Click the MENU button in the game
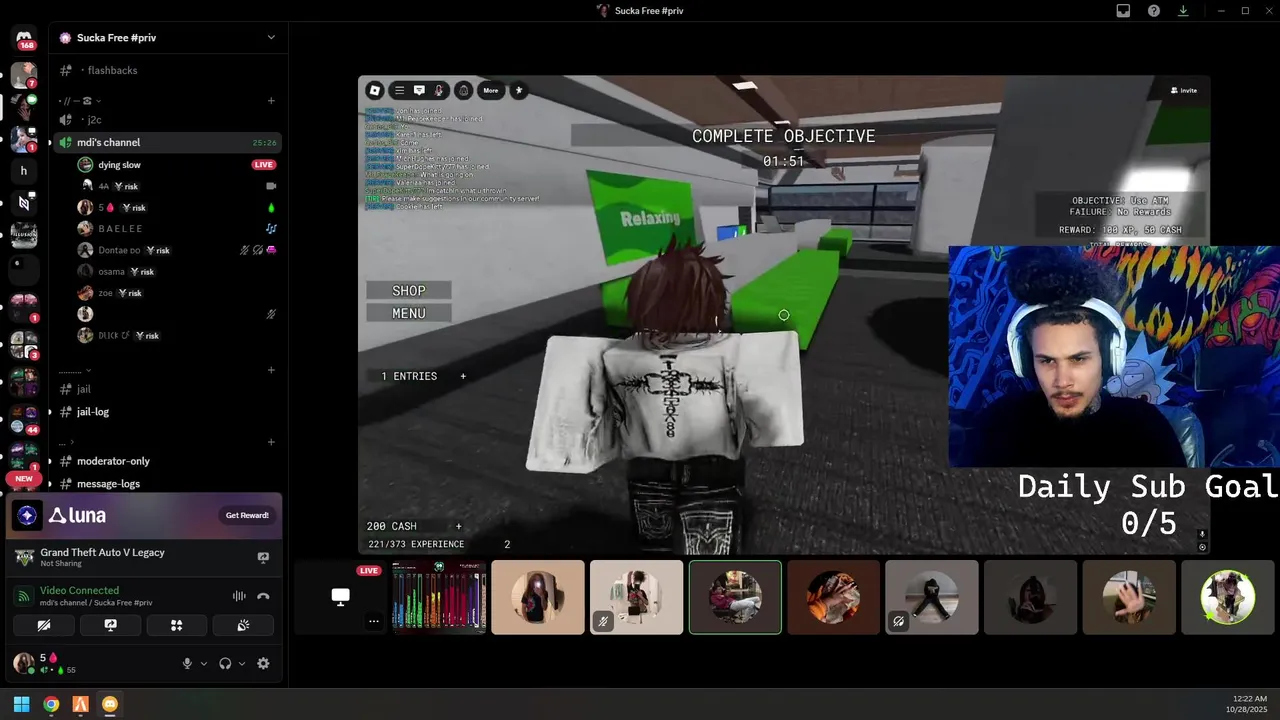The image size is (1280, 720). (x=408, y=314)
